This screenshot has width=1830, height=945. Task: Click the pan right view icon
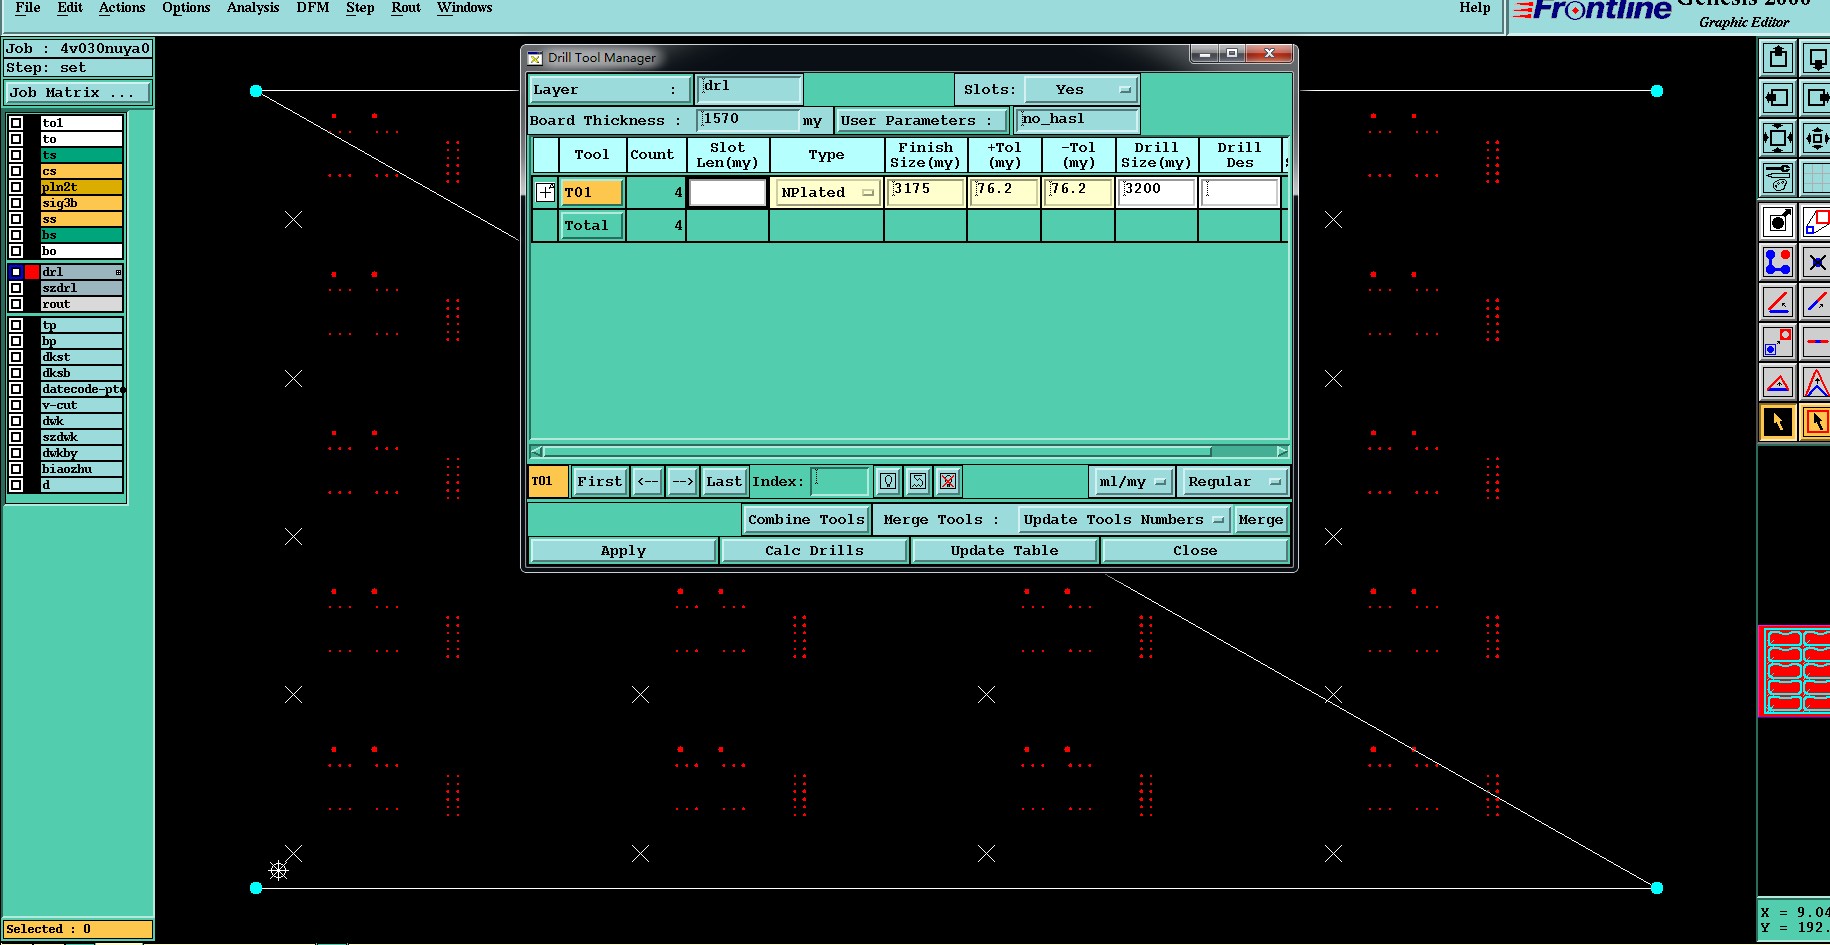(x=1816, y=98)
